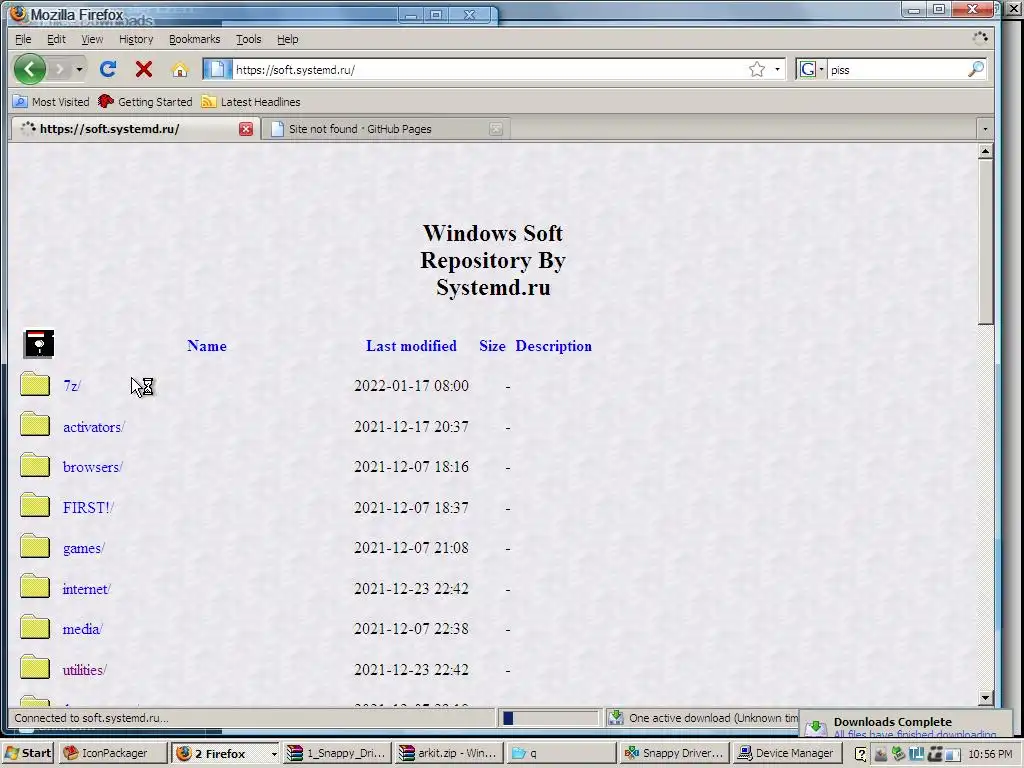Viewport: 1024px width, 768px height.
Task: Click the green Back navigation button
Action: [x=29, y=69]
